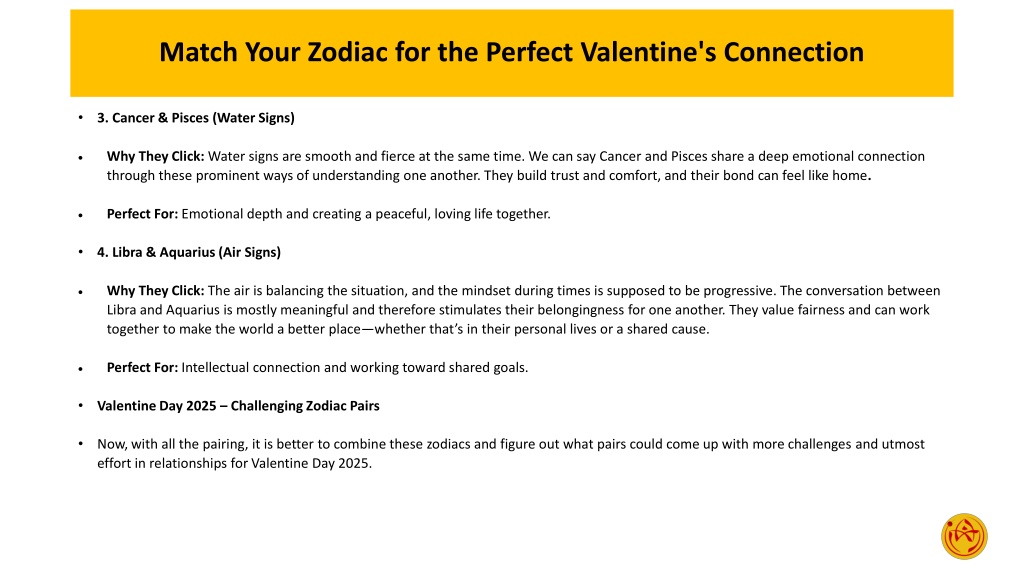The width and height of the screenshot is (1024, 576).
Task: Click the line 'effort in relationships for Valentine Day'
Action: coord(234,464)
